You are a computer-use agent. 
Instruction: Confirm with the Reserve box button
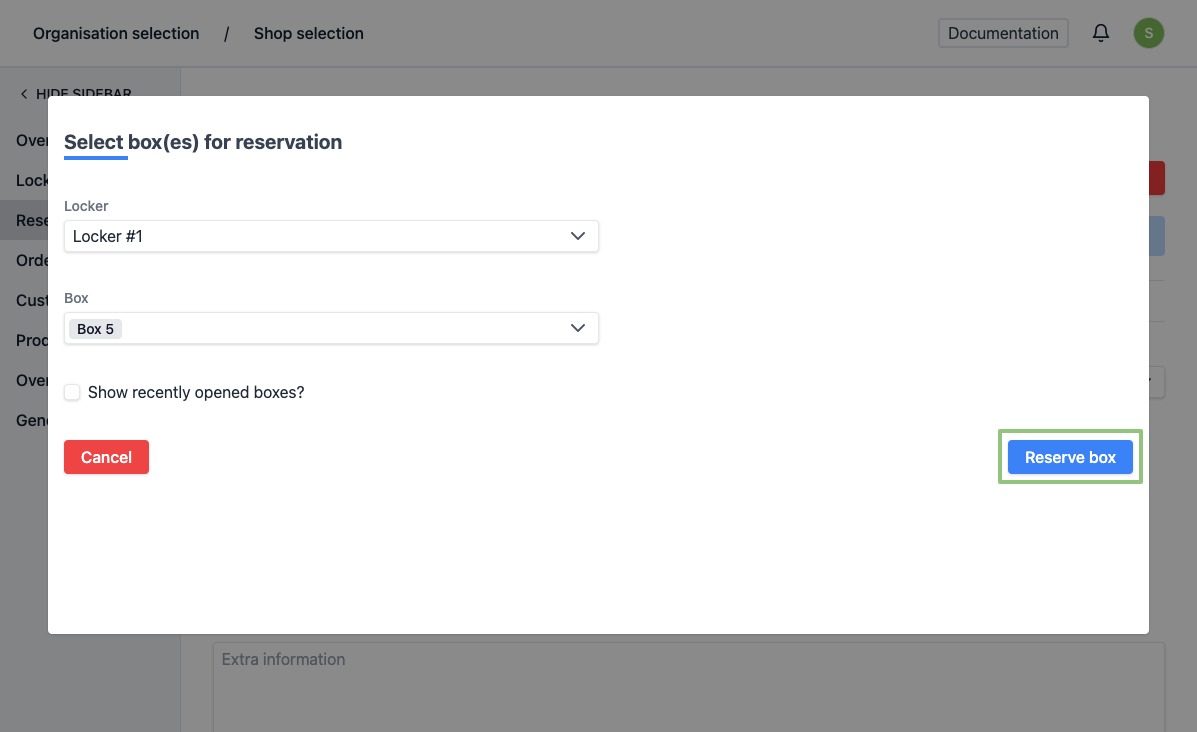[x=1070, y=457]
